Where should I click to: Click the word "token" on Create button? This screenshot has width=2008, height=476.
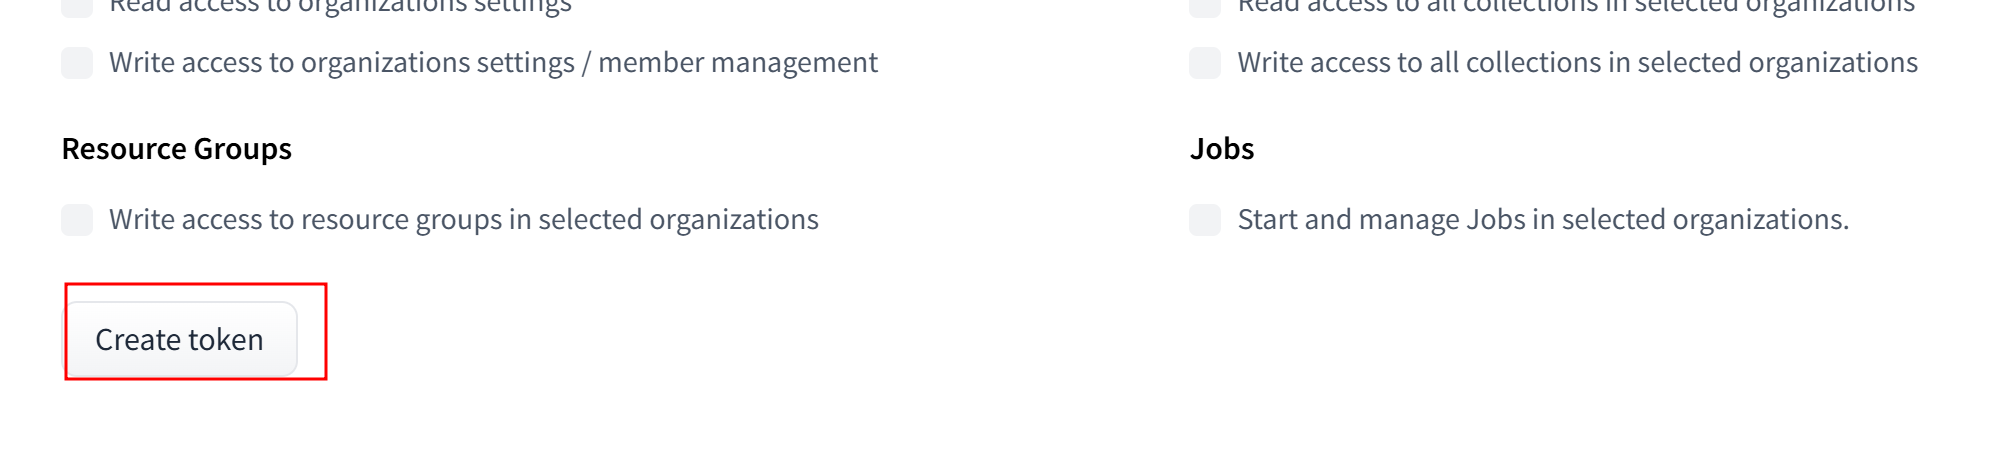coord(226,340)
